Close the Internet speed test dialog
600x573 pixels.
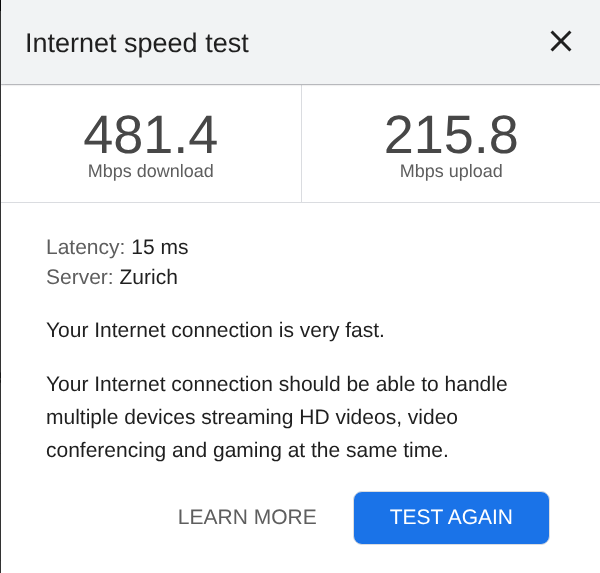click(x=561, y=41)
